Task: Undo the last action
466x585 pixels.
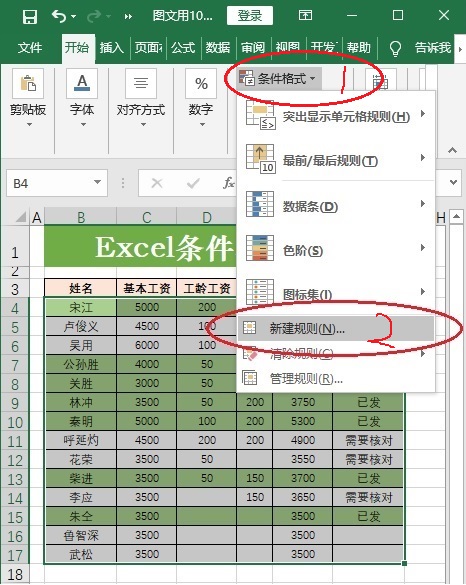Action: tap(59, 16)
